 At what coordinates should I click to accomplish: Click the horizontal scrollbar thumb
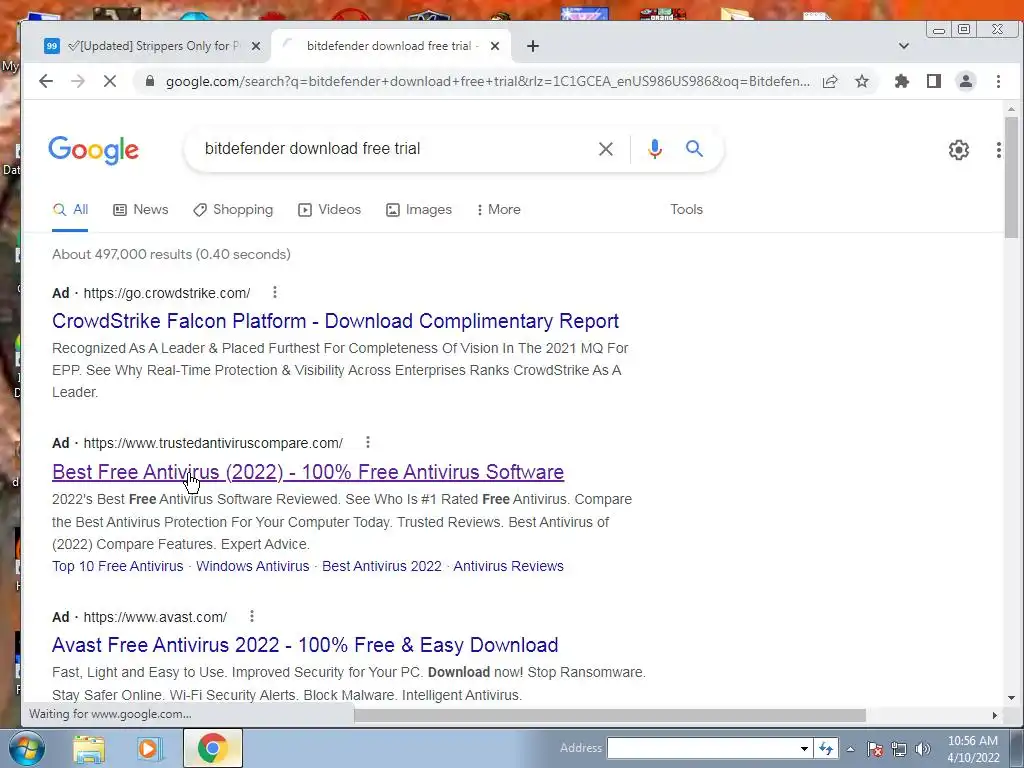[610, 716]
